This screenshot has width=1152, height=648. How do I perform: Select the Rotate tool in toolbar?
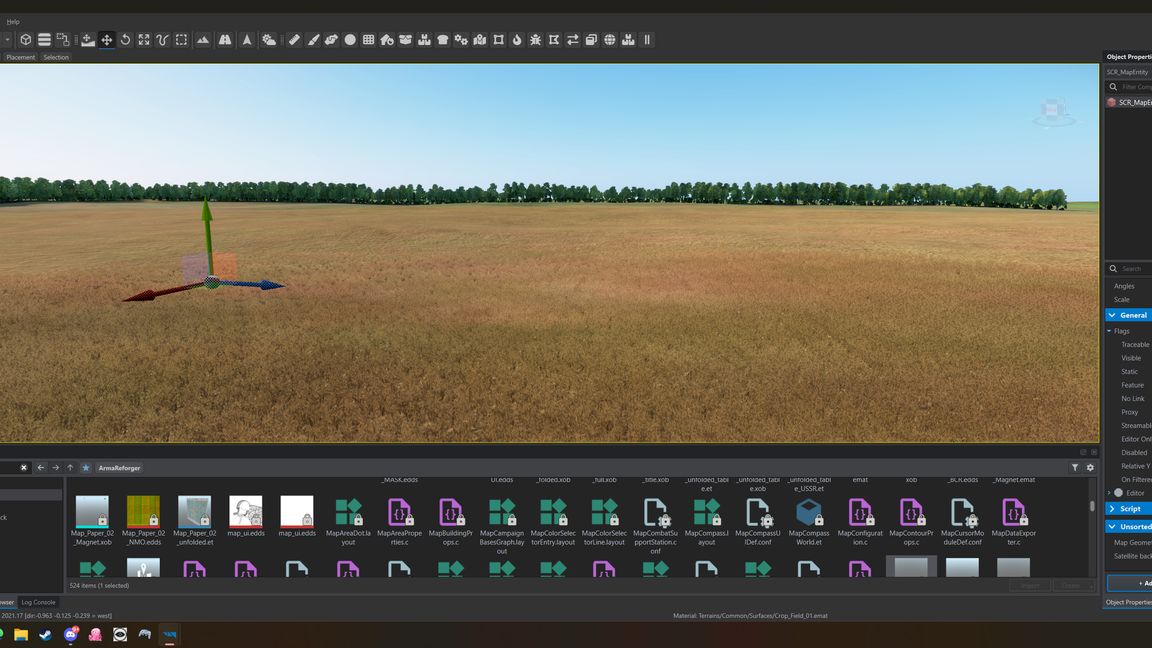125,40
